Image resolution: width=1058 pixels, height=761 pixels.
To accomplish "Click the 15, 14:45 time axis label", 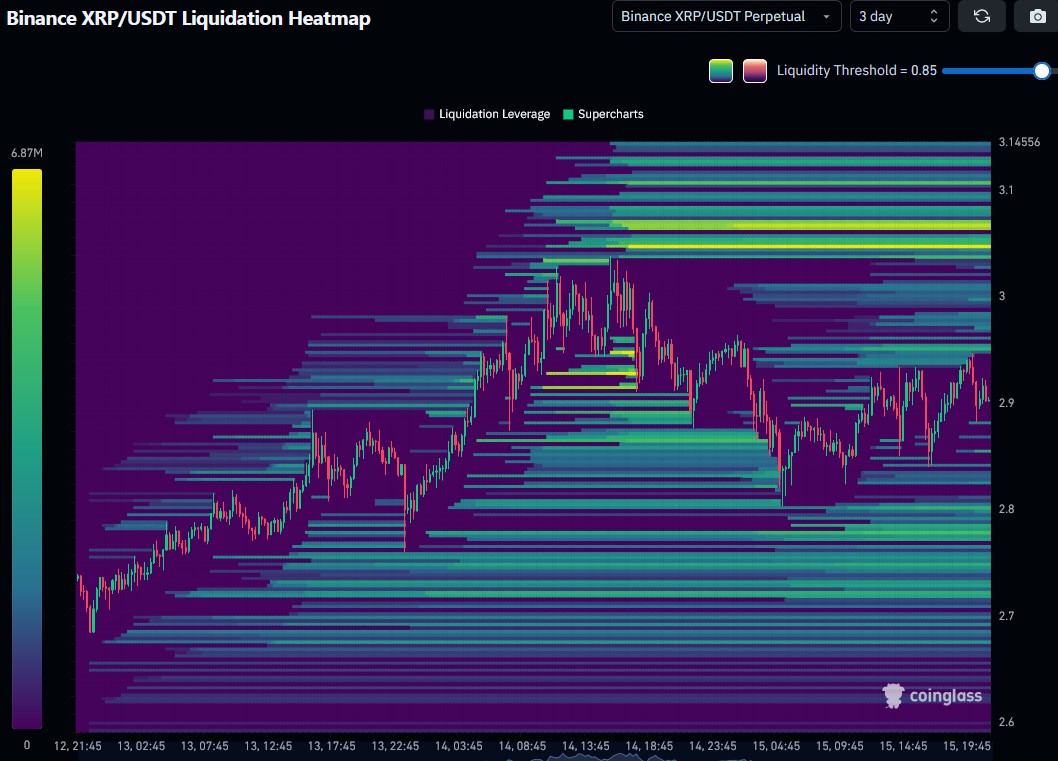I will click(903, 746).
